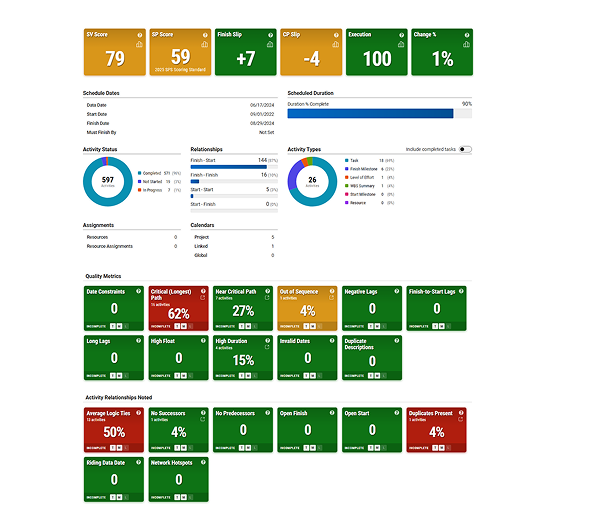Open the 4% Duplicates Present value
The image size is (604, 532).
click(x=436, y=432)
